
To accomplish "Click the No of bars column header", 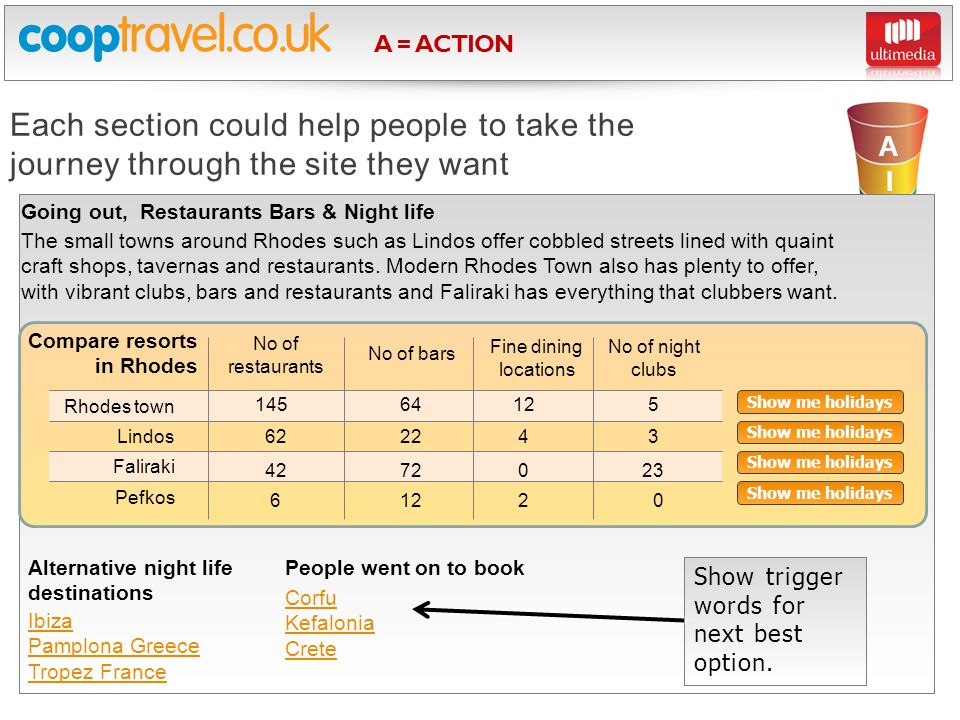I will point(411,354).
